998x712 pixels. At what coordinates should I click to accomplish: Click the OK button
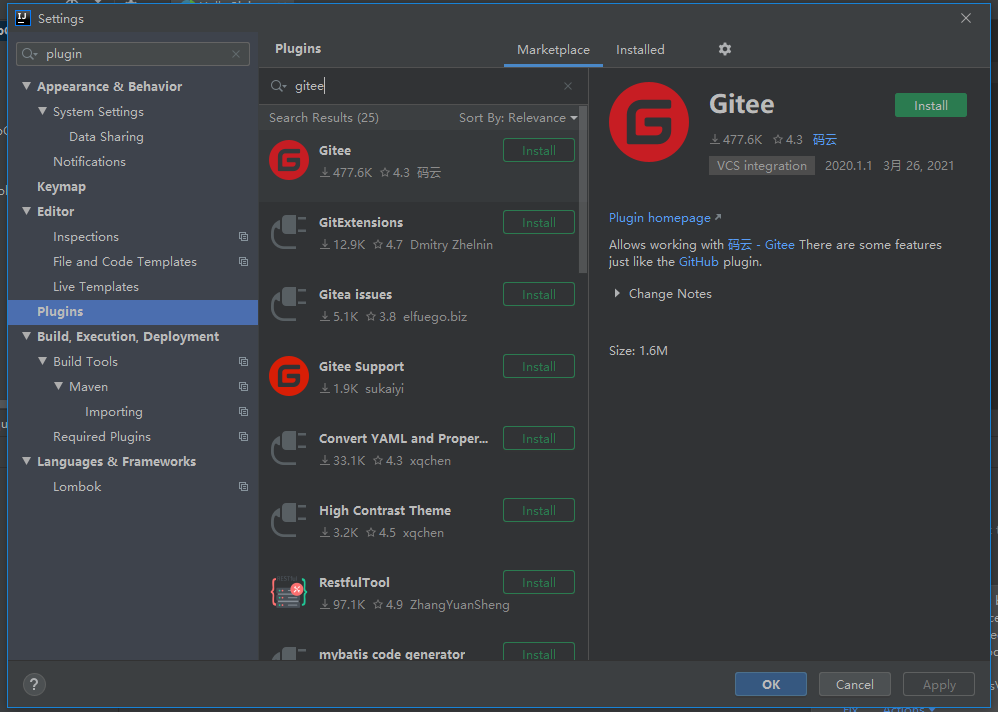point(771,685)
